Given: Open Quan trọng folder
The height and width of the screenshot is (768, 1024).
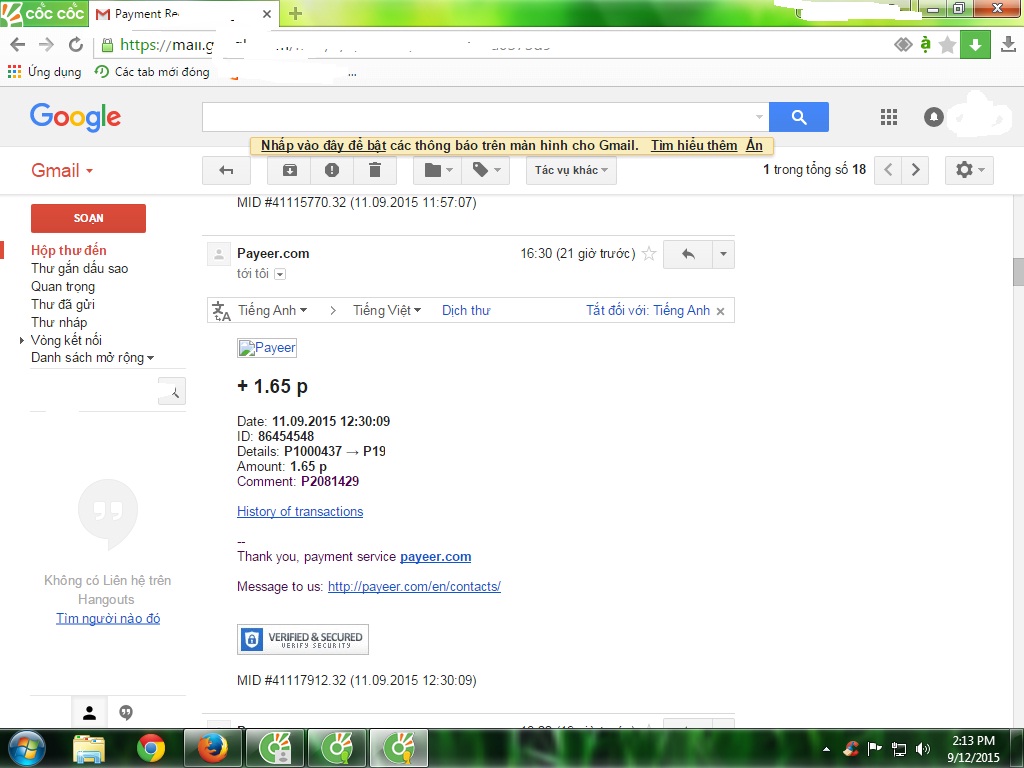Looking at the screenshot, I should coord(63,286).
